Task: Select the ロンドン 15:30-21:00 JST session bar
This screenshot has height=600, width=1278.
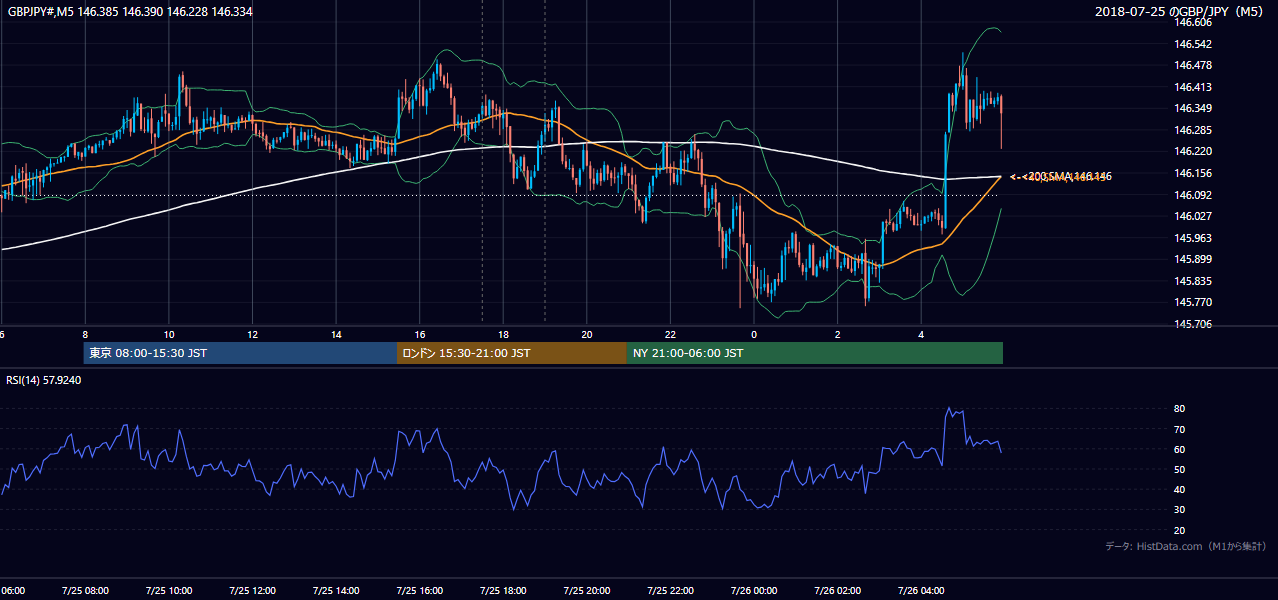Action: click(512, 353)
